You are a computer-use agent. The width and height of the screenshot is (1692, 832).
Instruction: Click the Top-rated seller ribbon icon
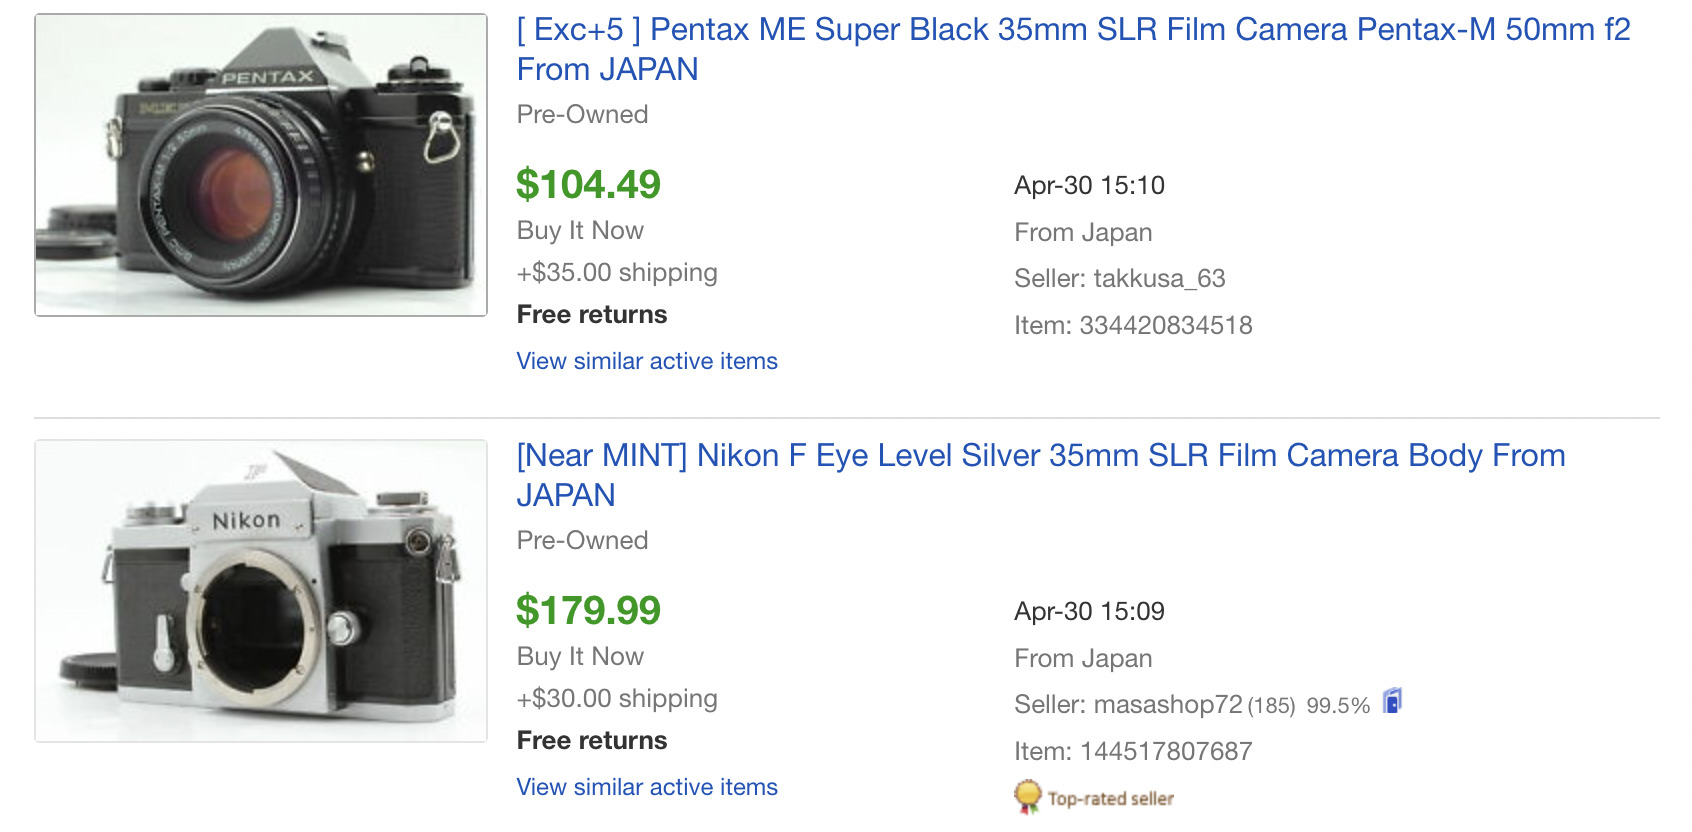1027,797
